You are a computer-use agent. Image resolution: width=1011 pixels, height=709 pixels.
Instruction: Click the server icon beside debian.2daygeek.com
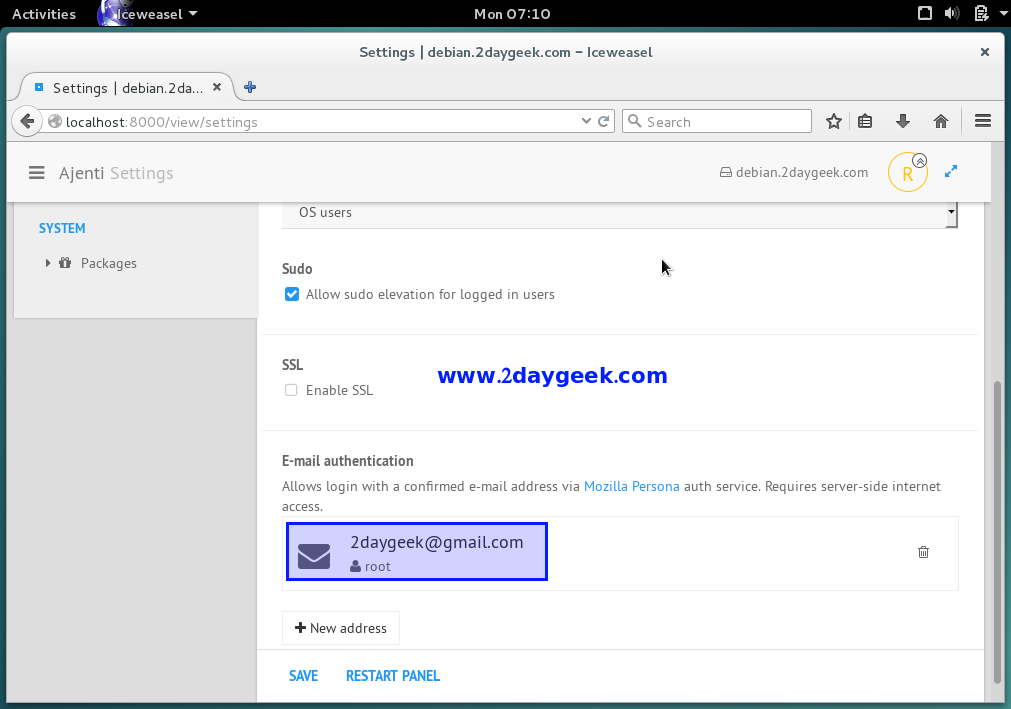pos(726,172)
